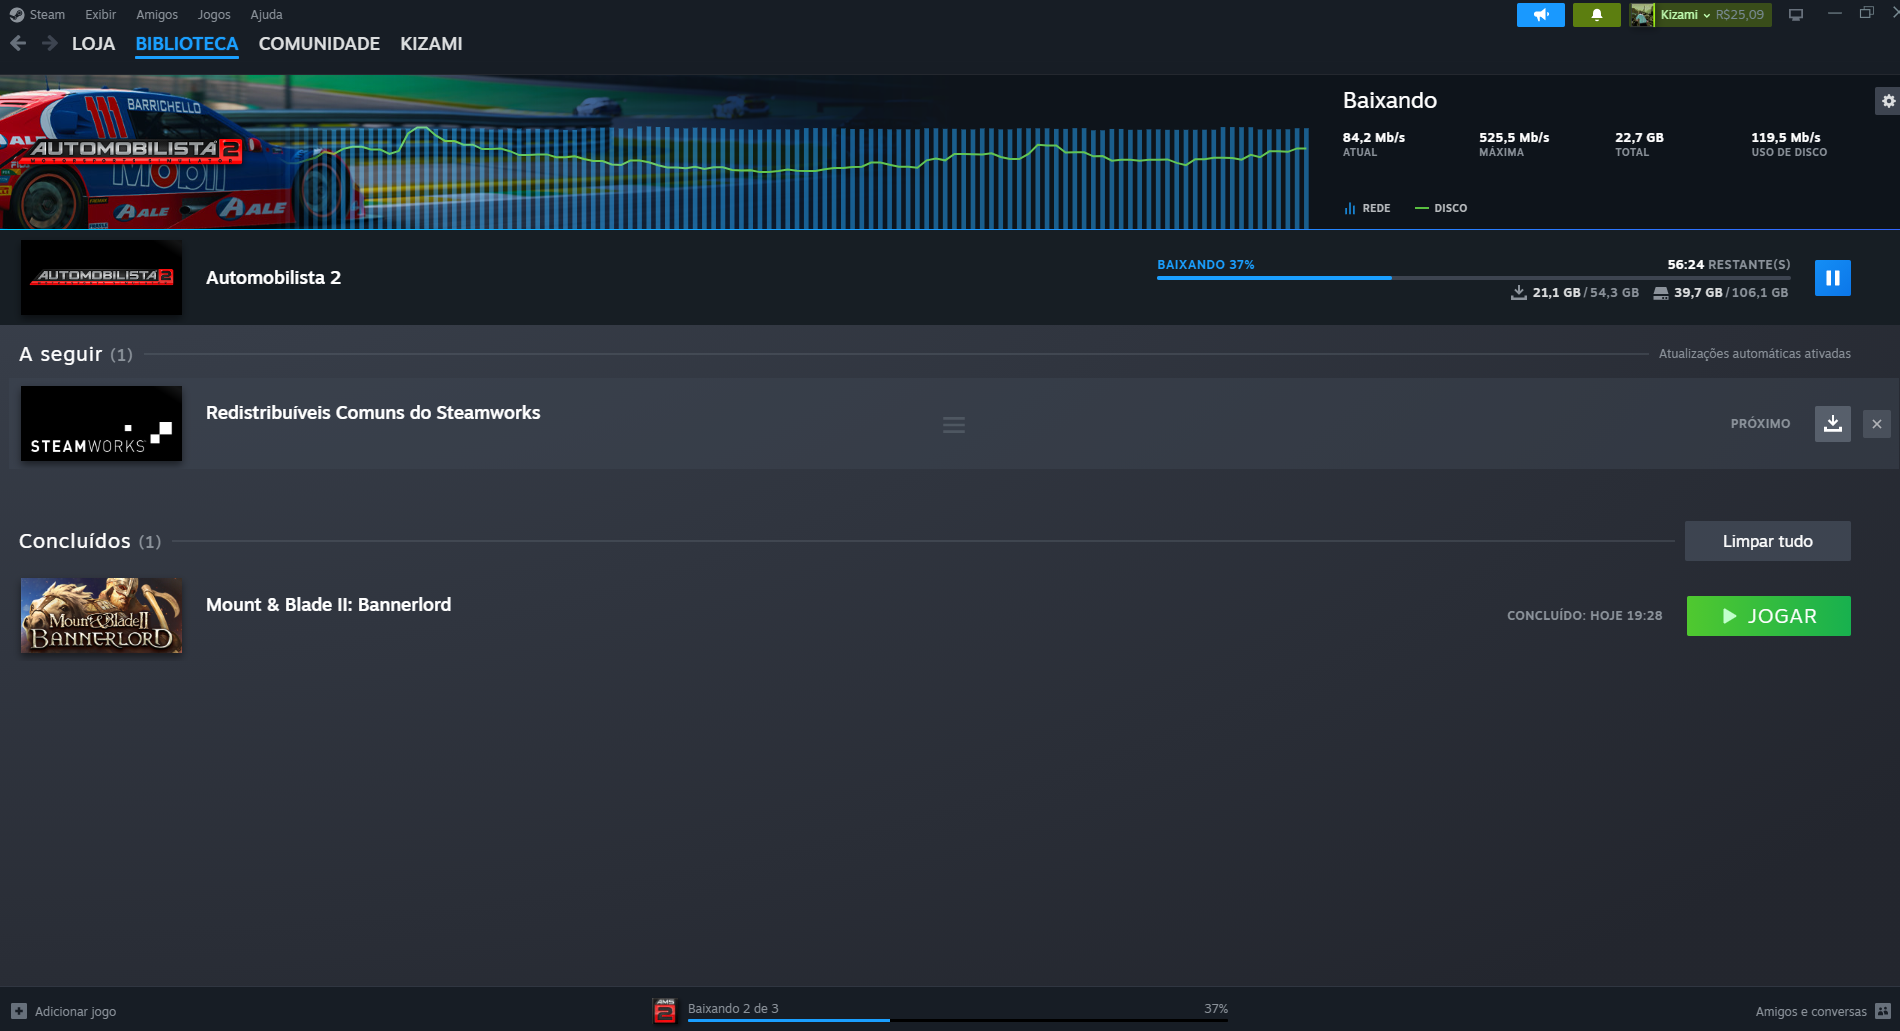This screenshot has height=1031, width=1900.
Task: Enter Big Picture mode via monitor icon
Action: pyautogui.click(x=1796, y=15)
